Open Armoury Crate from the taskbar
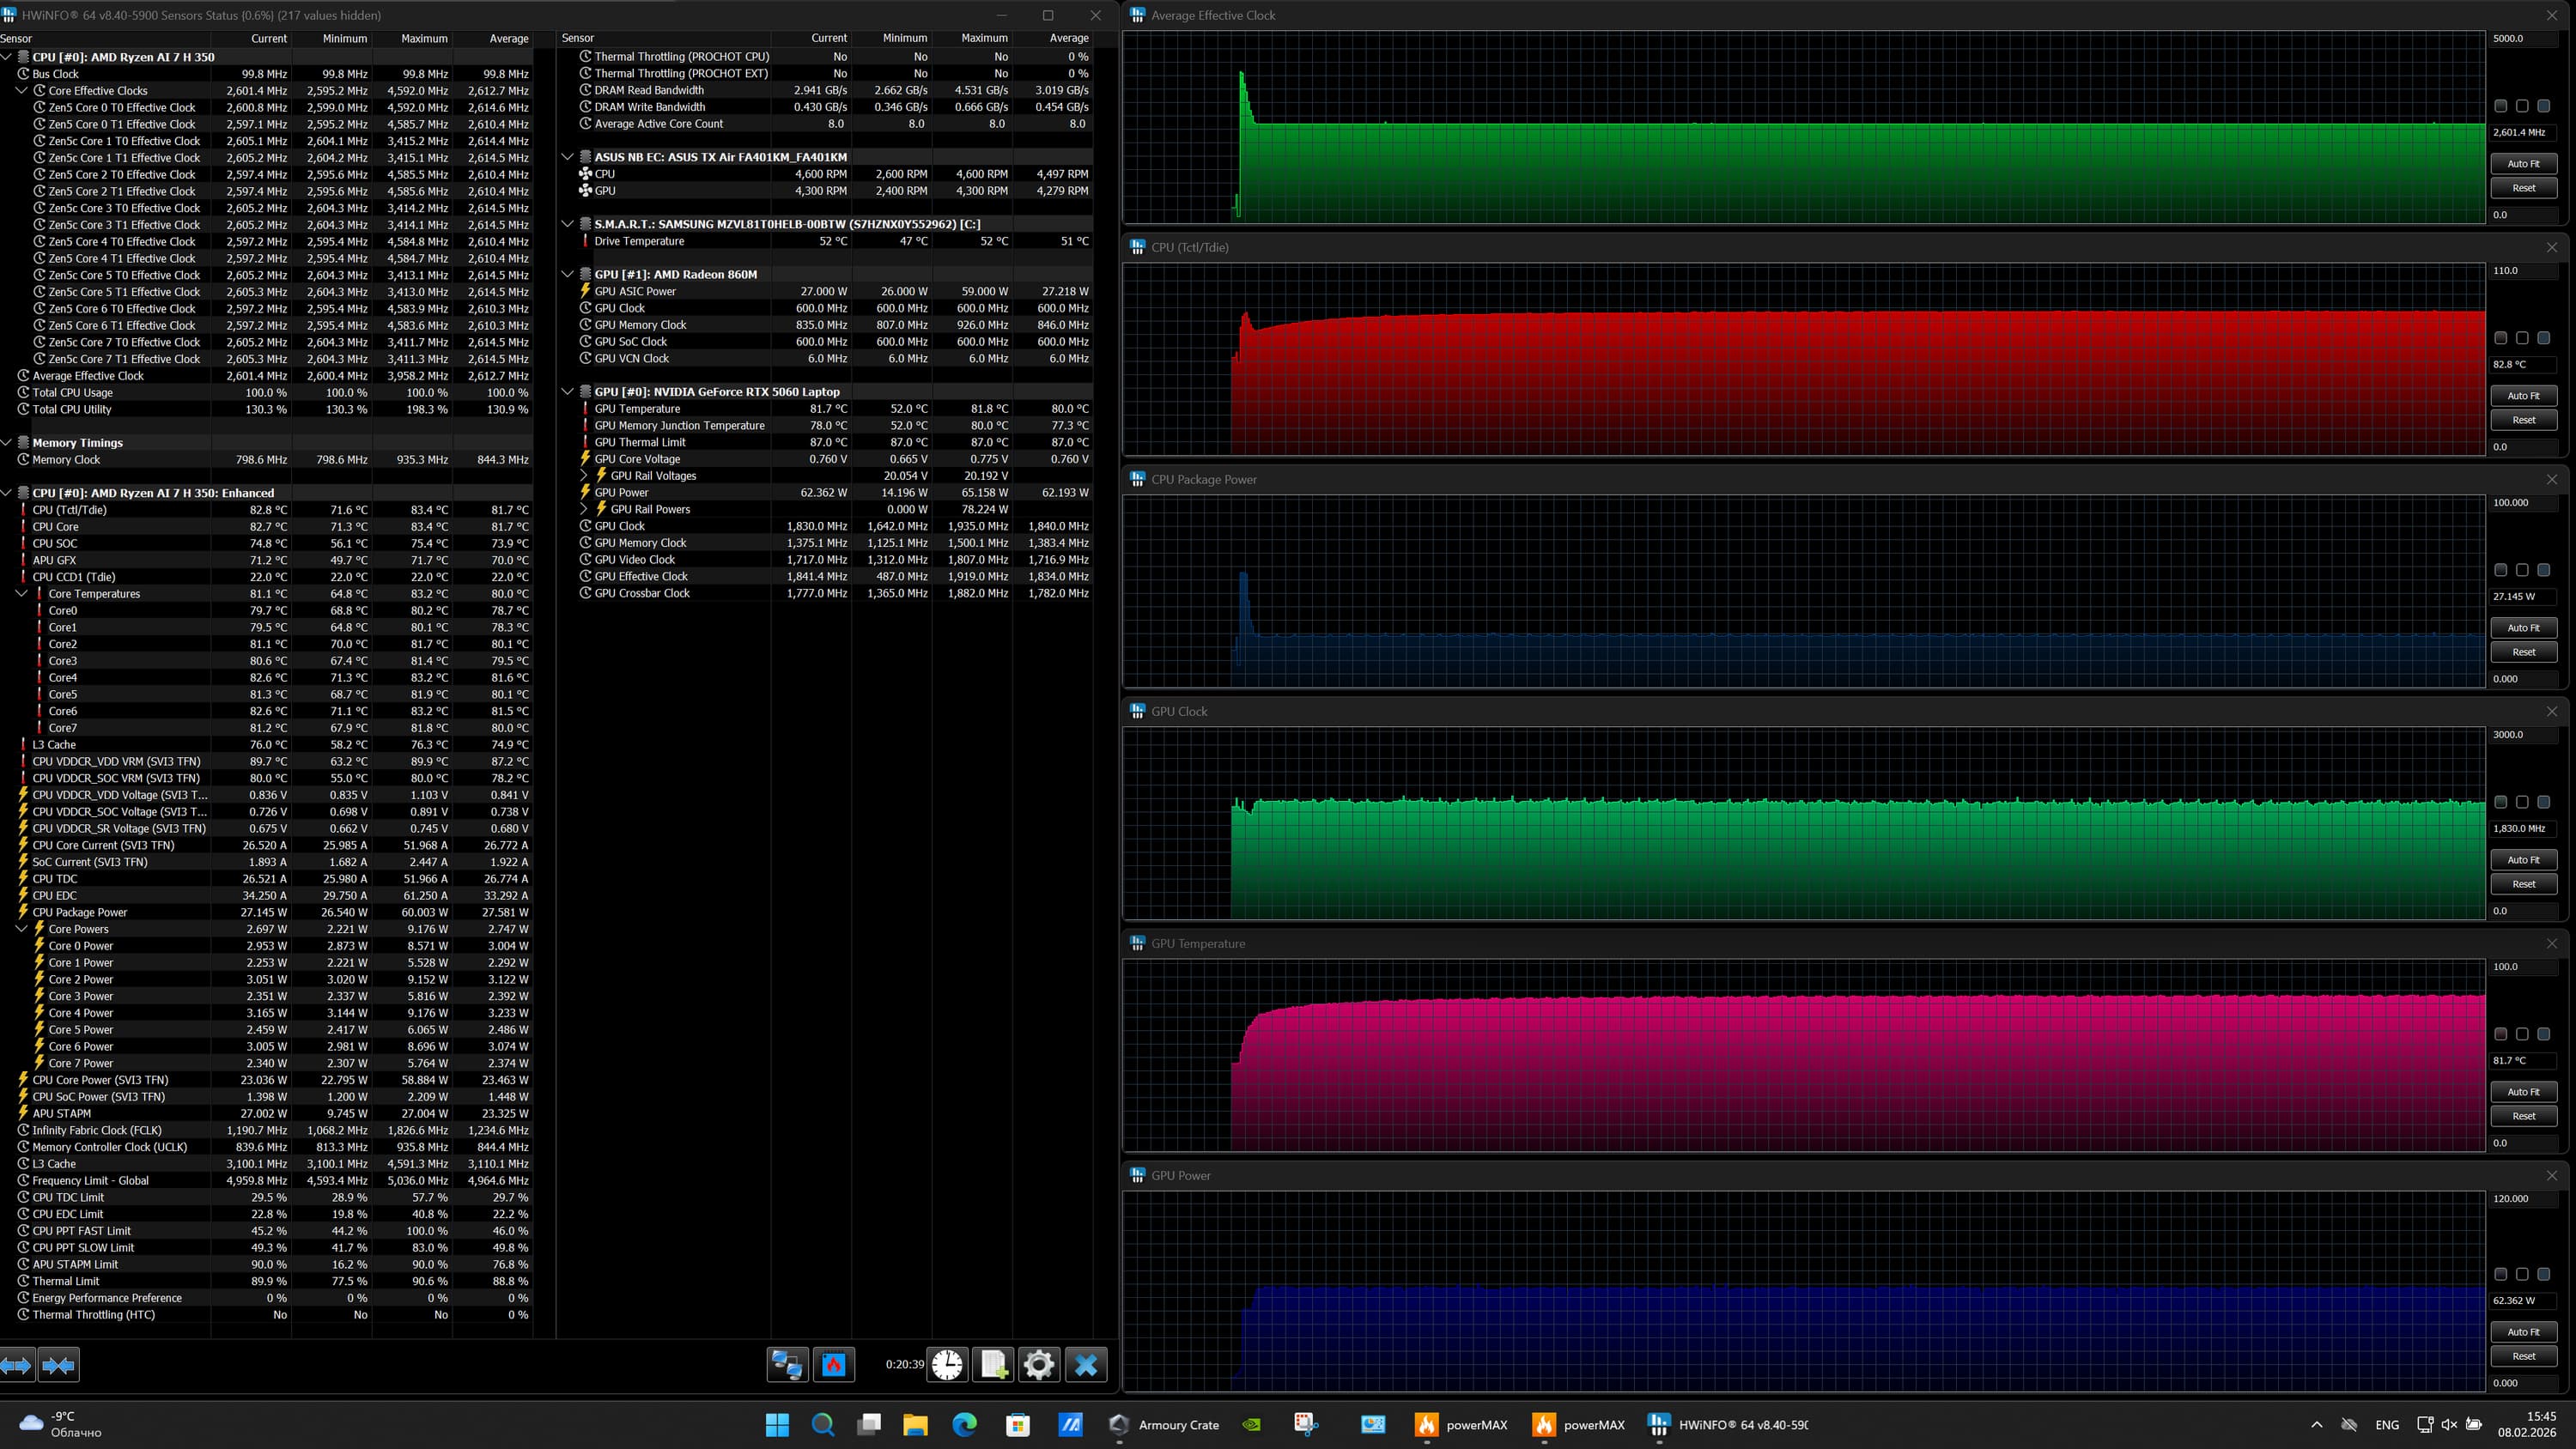Screen dimensions: 2576x1449 click(x=1164, y=1425)
